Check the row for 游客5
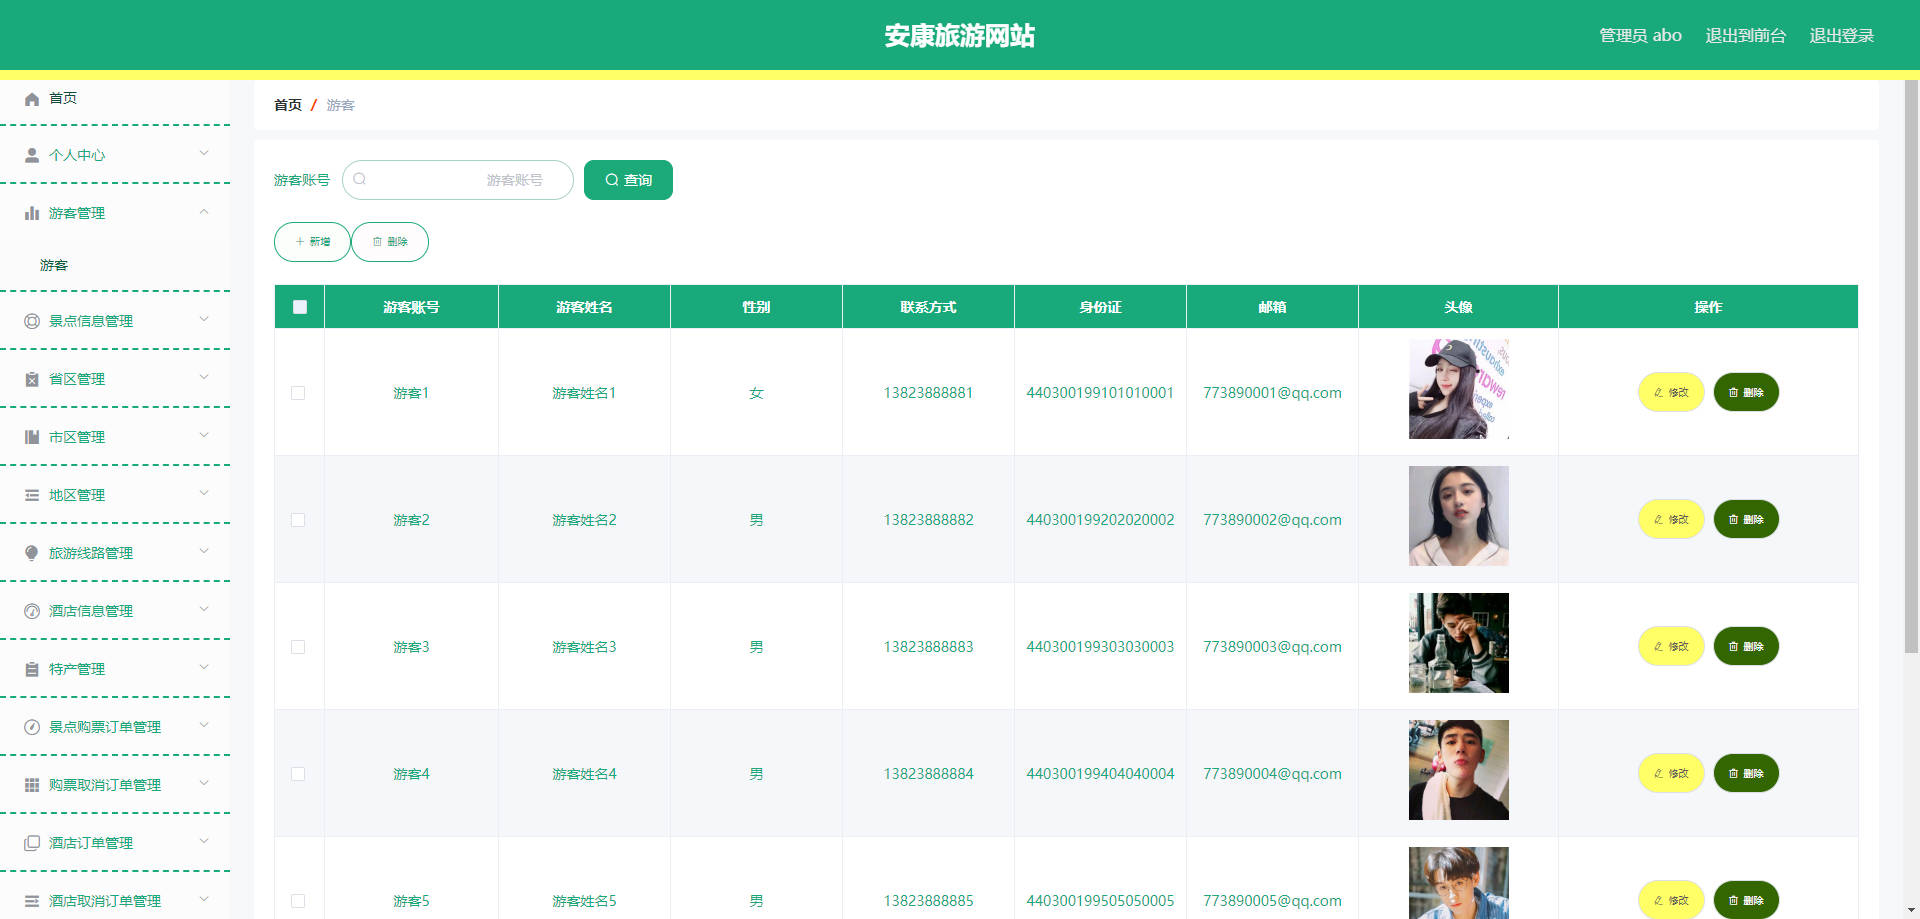 coord(298,901)
